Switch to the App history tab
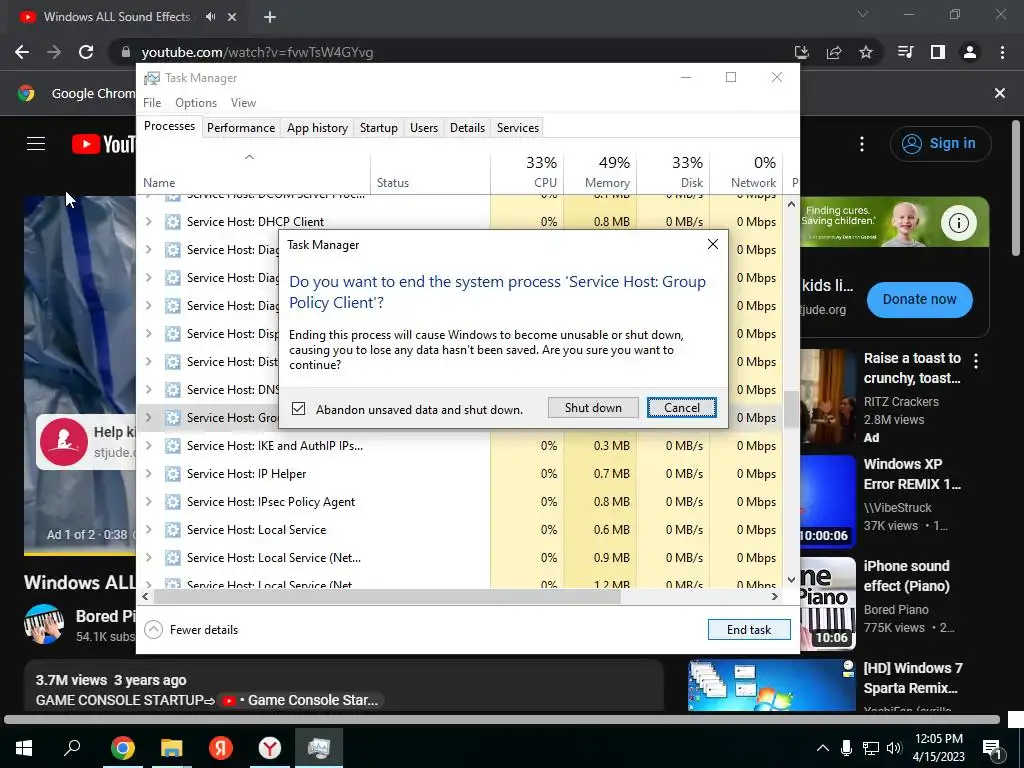The width and height of the screenshot is (1024, 768). (317, 128)
